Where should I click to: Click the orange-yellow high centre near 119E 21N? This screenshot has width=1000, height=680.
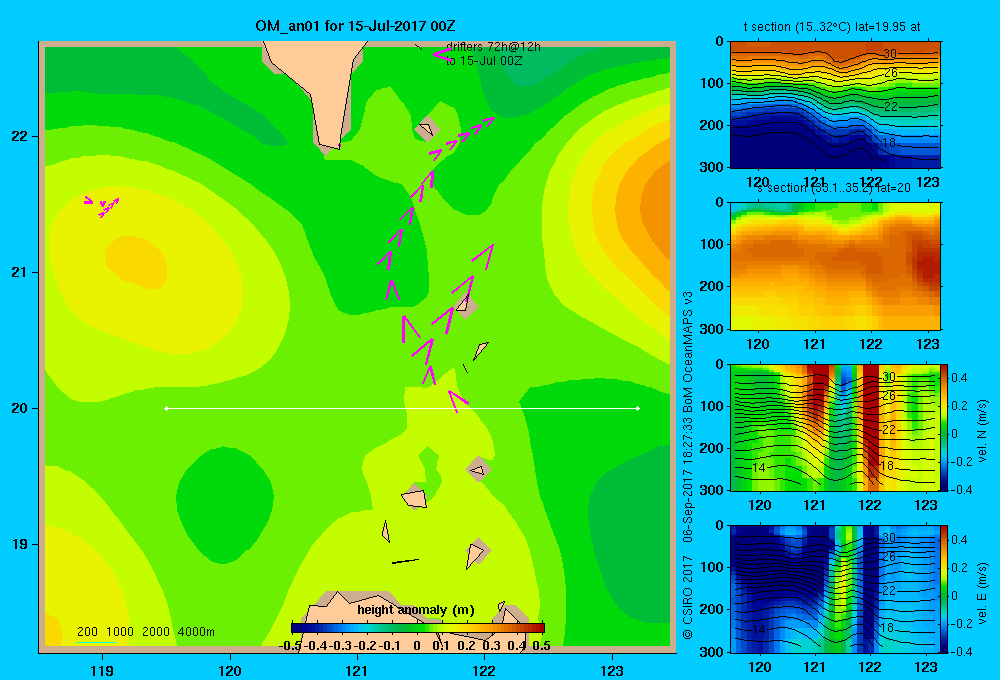click(x=136, y=262)
